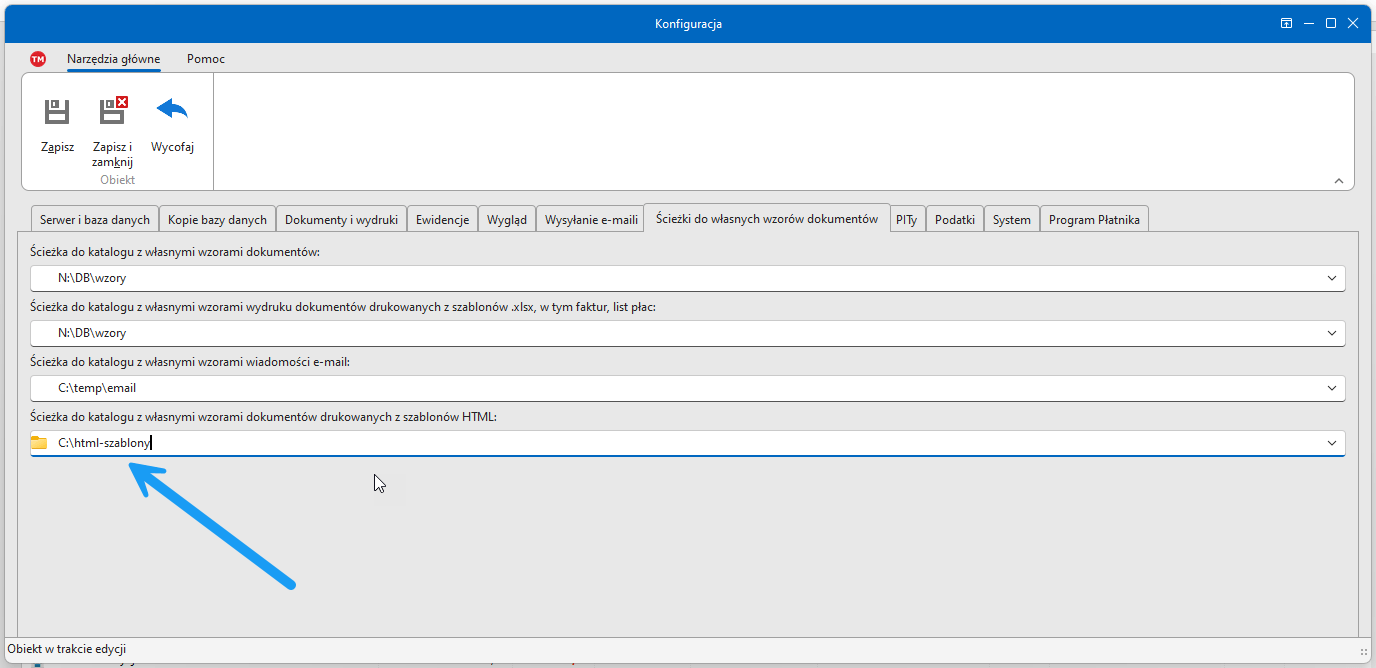Image resolution: width=1376 pixels, height=668 pixels.
Task: Click the Wycofaj undo arrow icon
Action: 172,109
